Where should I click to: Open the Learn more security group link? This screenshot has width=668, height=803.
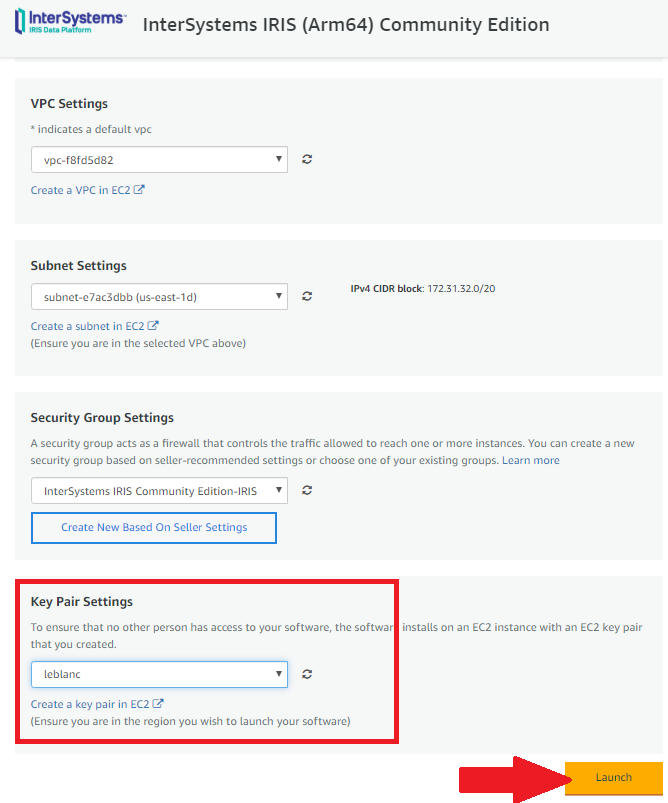click(x=531, y=460)
